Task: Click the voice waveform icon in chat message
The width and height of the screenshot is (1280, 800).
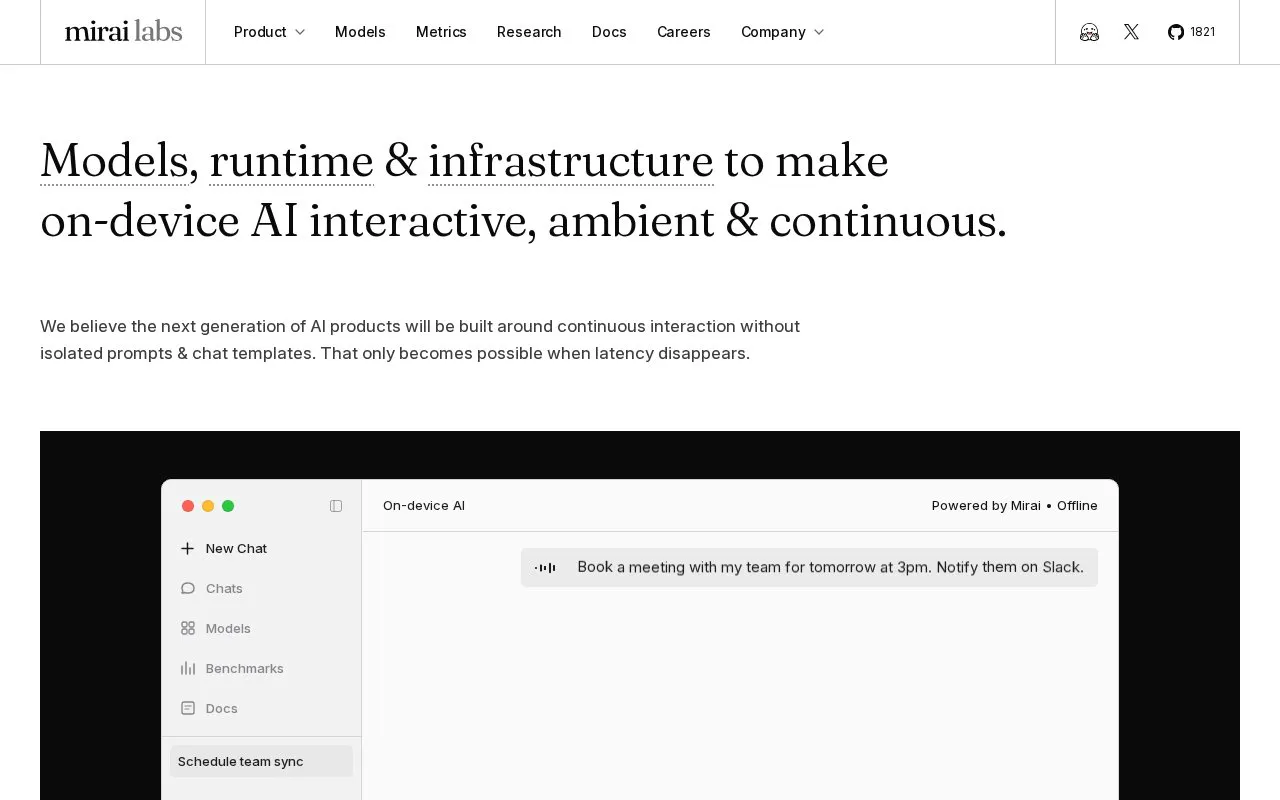Action: (x=545, y=567)
